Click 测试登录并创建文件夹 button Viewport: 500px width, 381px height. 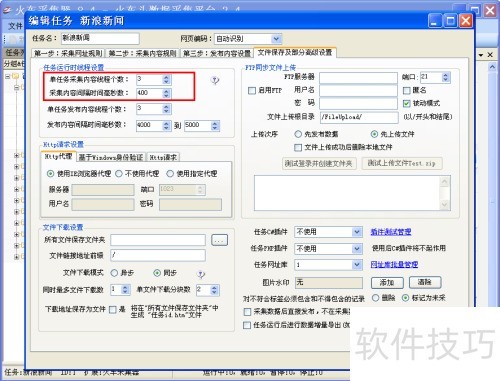click(319, 163)
